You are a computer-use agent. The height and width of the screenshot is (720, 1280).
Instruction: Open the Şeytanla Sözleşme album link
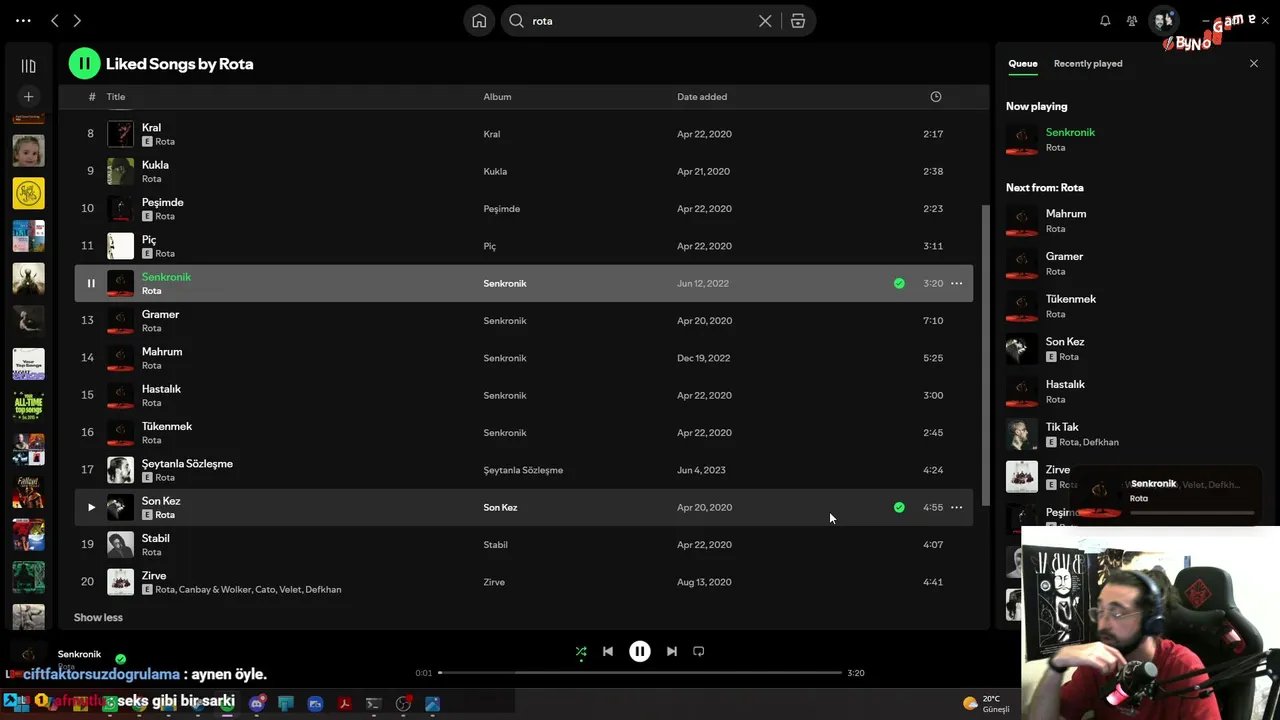(x=523, y=470)
